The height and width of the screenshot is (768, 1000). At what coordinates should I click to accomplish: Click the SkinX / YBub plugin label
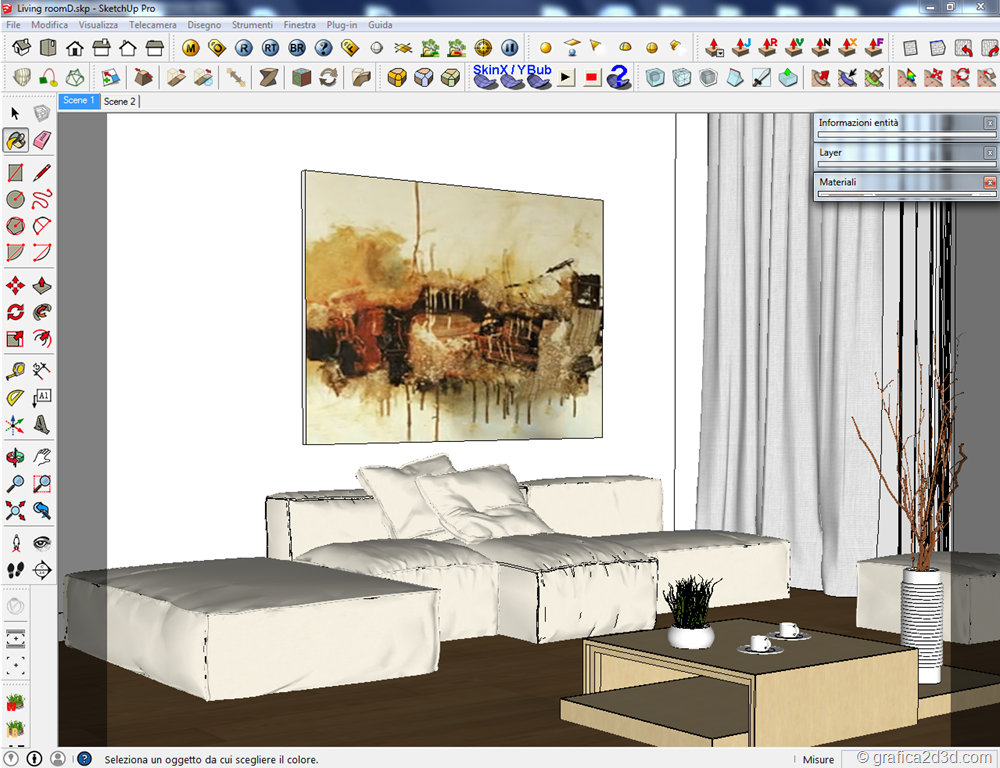pyautogui.click(x=512, y=70)
